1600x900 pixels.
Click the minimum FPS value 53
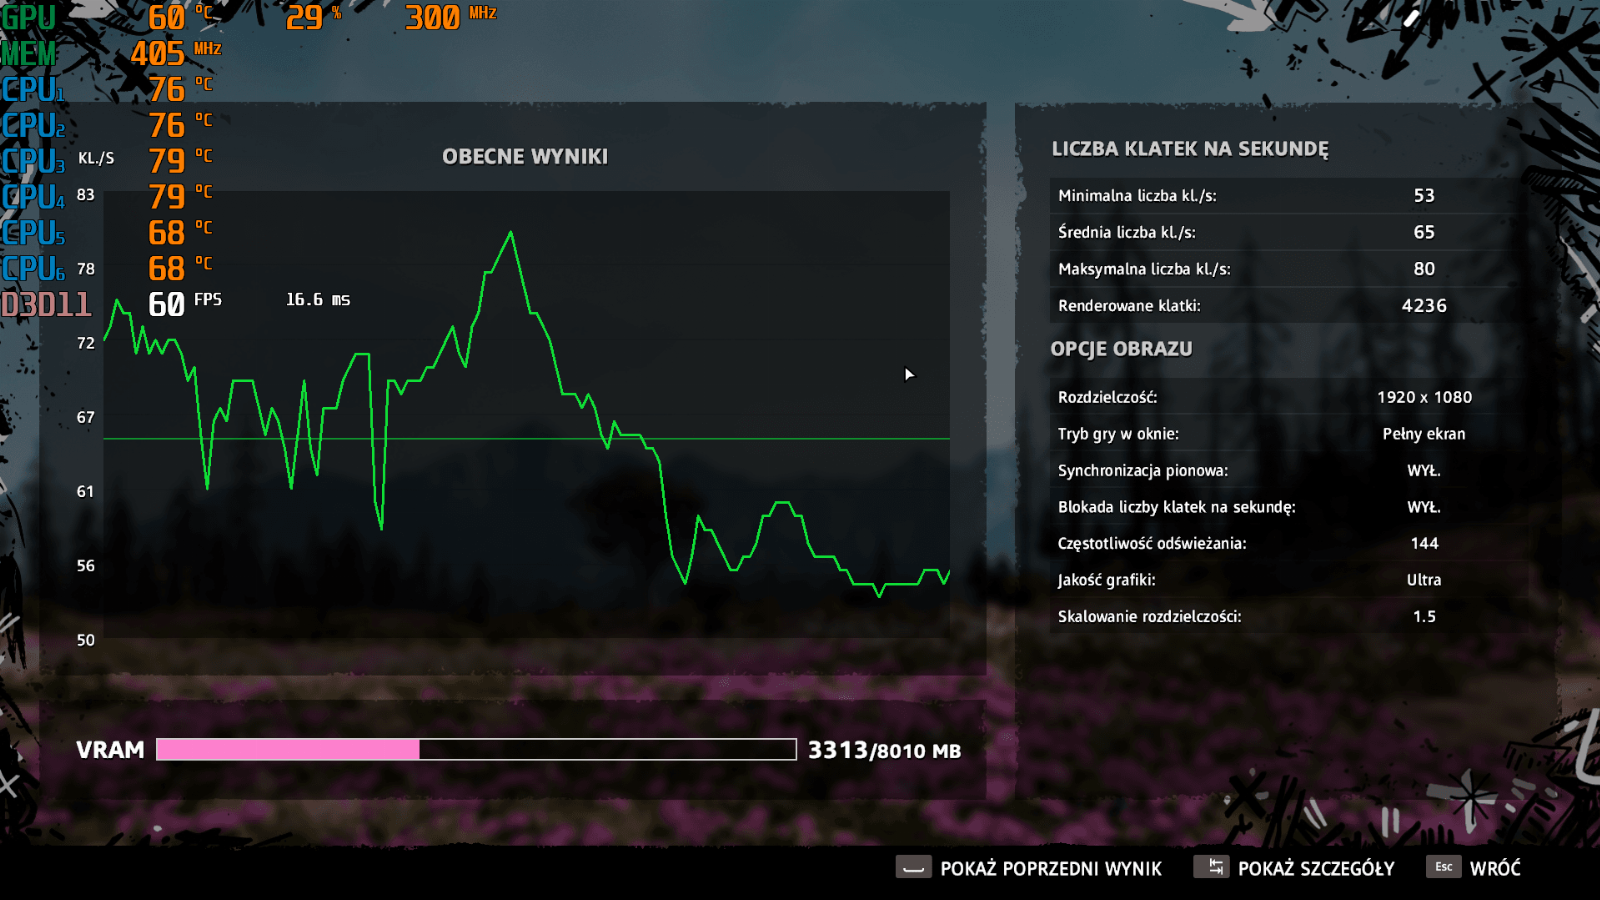tap(1424, 196)
